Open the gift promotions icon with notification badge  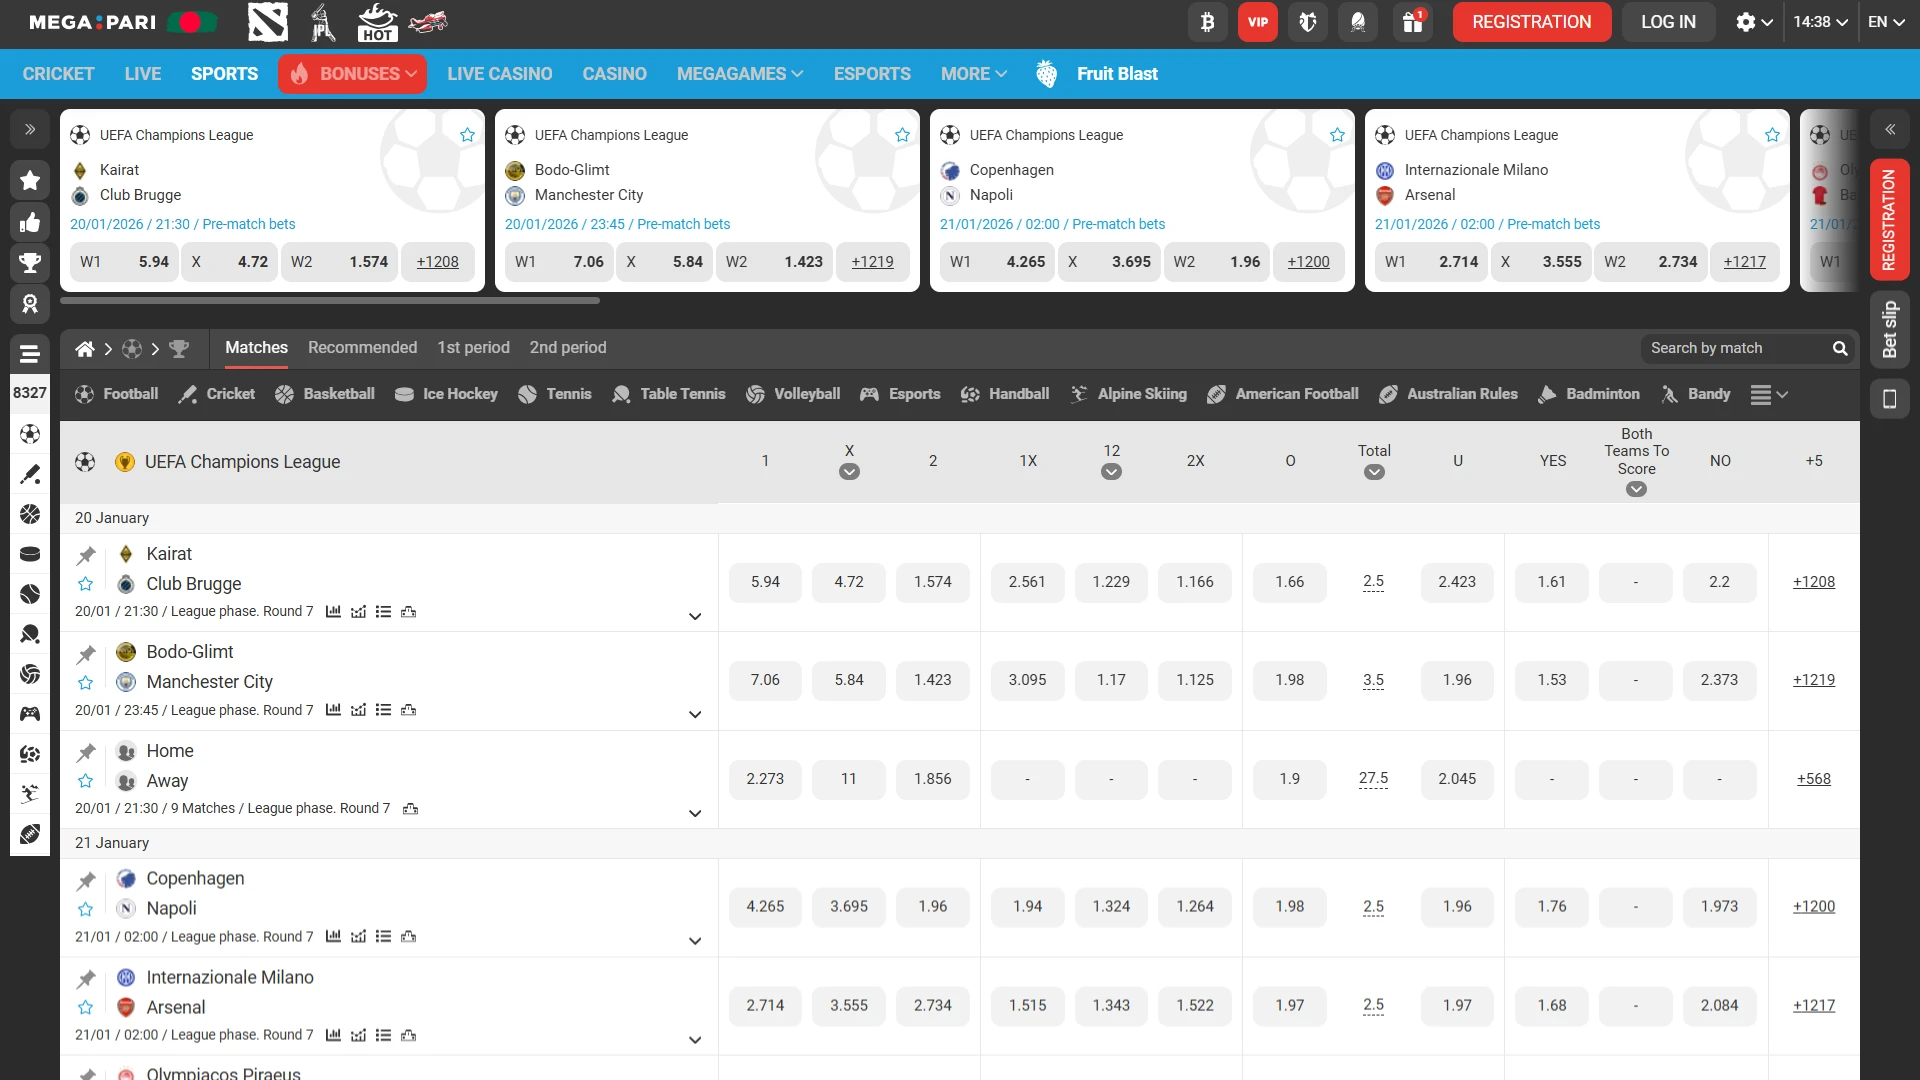(1412, 21)
